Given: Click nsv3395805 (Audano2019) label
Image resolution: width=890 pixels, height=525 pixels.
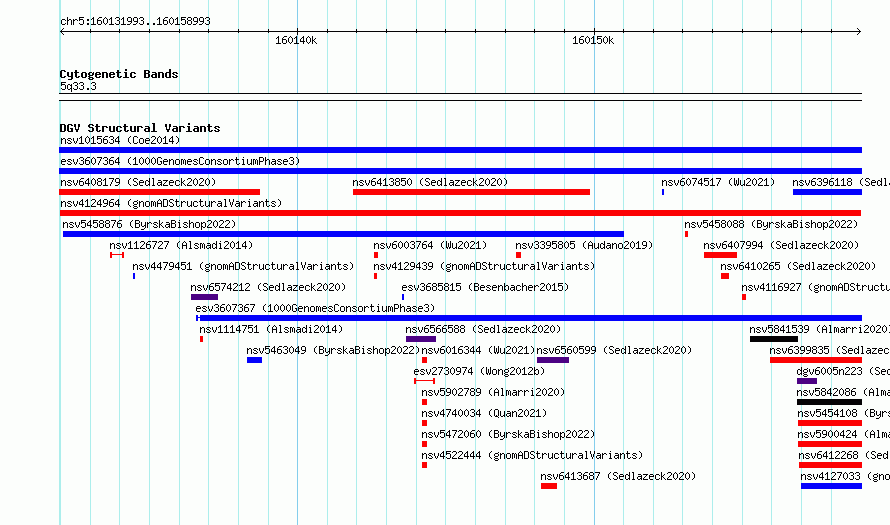Looking at the screenshot, I should tap(584, 245).
